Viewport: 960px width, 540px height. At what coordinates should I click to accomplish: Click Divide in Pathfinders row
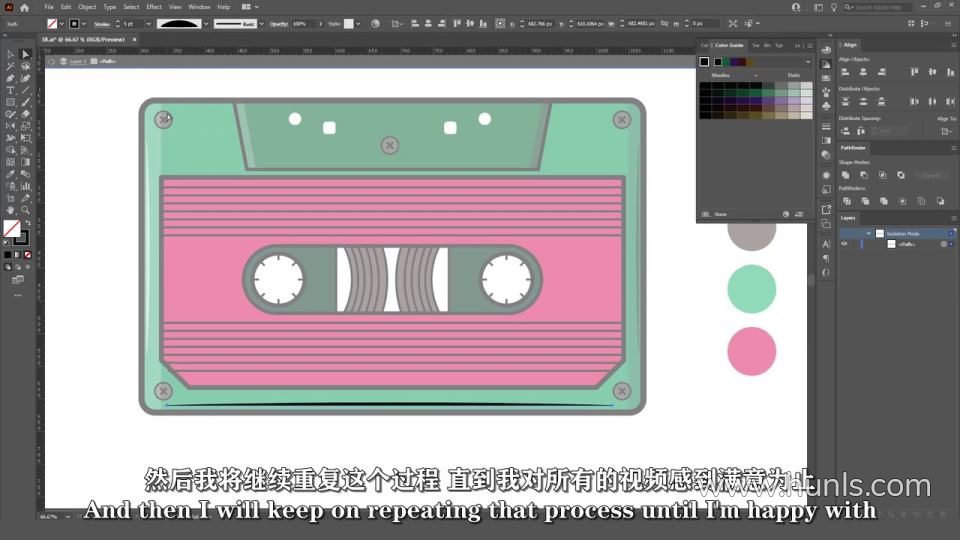(x=847, y=201)
